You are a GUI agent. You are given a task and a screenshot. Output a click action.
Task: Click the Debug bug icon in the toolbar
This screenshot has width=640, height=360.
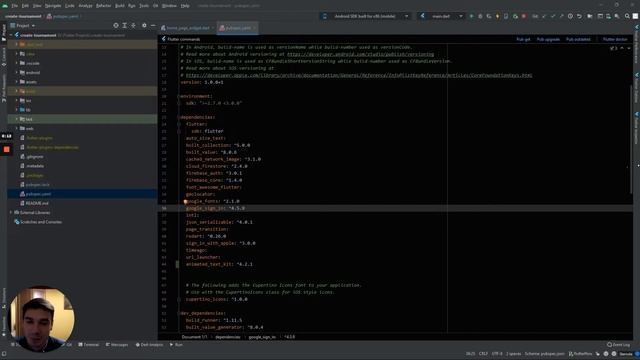point(480,16)
